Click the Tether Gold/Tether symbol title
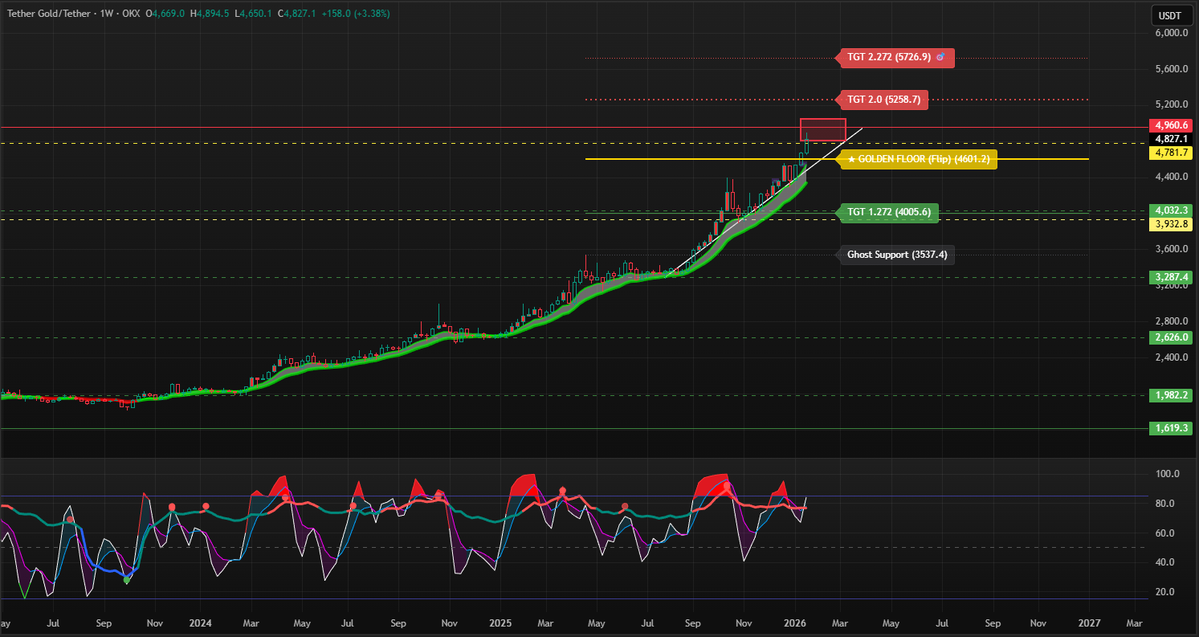 pyautogui.click(x=50, y=14)
